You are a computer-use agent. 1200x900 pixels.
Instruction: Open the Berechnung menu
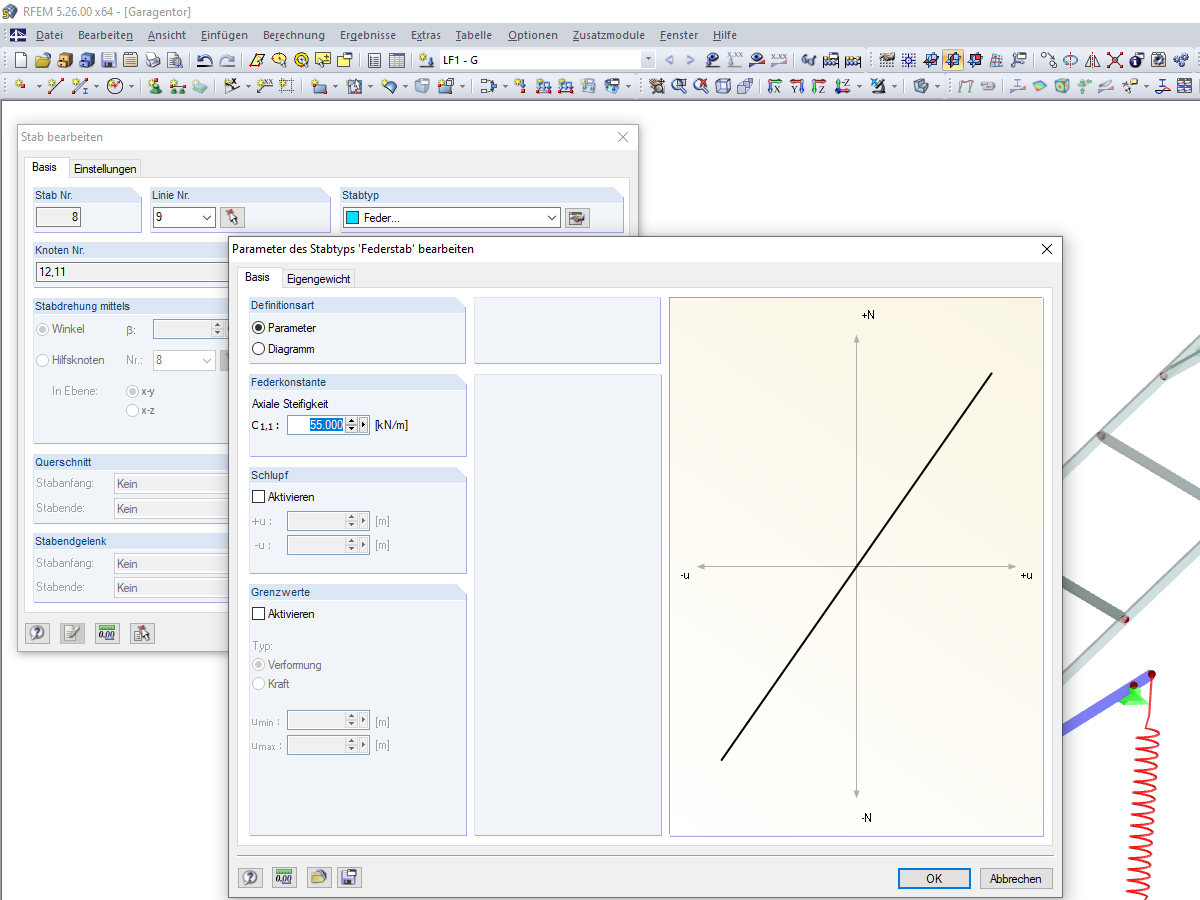point(292,35)
